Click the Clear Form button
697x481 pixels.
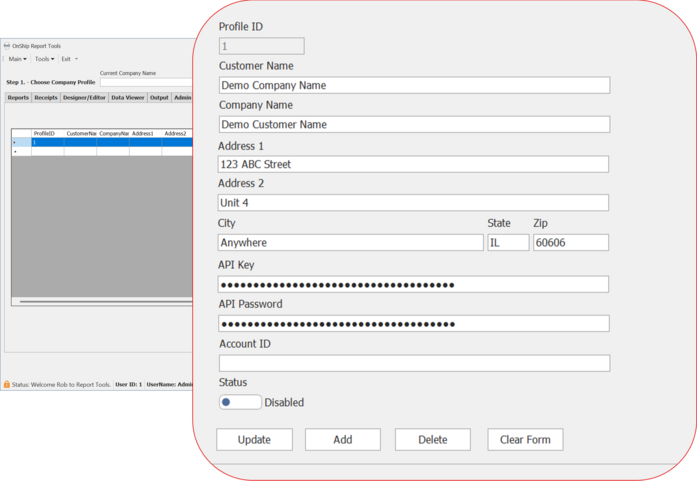(525, 439)
